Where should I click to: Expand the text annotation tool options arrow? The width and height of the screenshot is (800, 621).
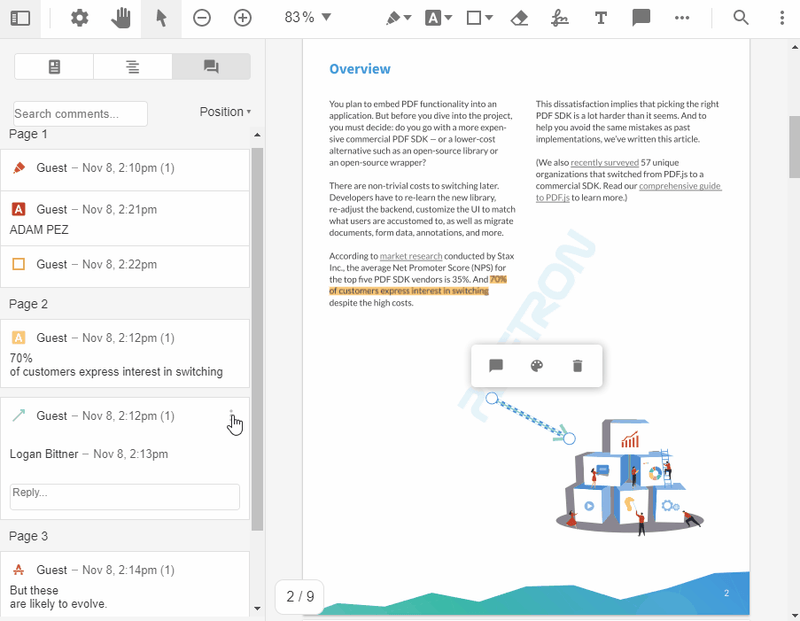[x=448, y=18]
